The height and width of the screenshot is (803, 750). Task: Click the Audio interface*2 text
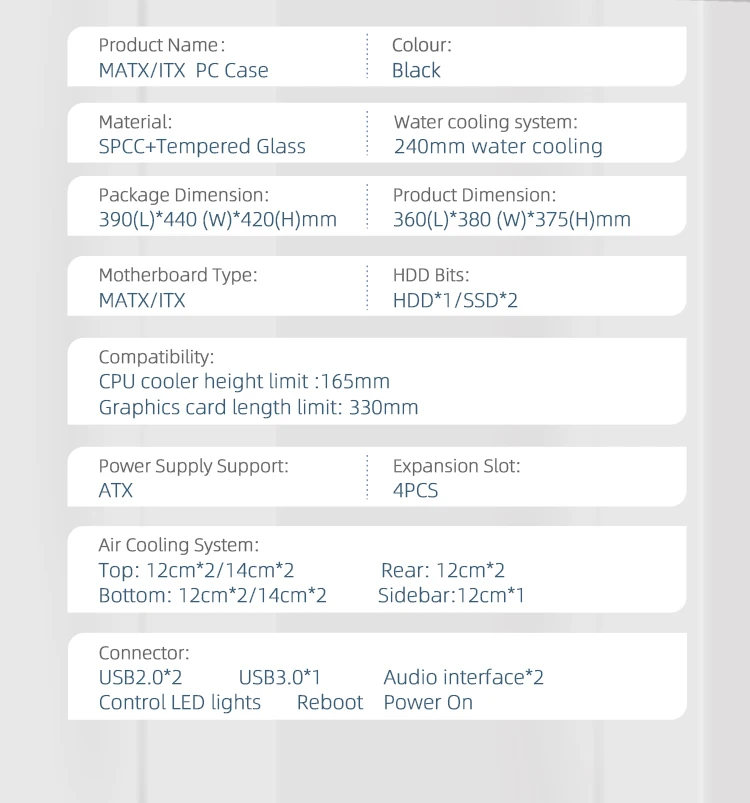click(463, 678)
